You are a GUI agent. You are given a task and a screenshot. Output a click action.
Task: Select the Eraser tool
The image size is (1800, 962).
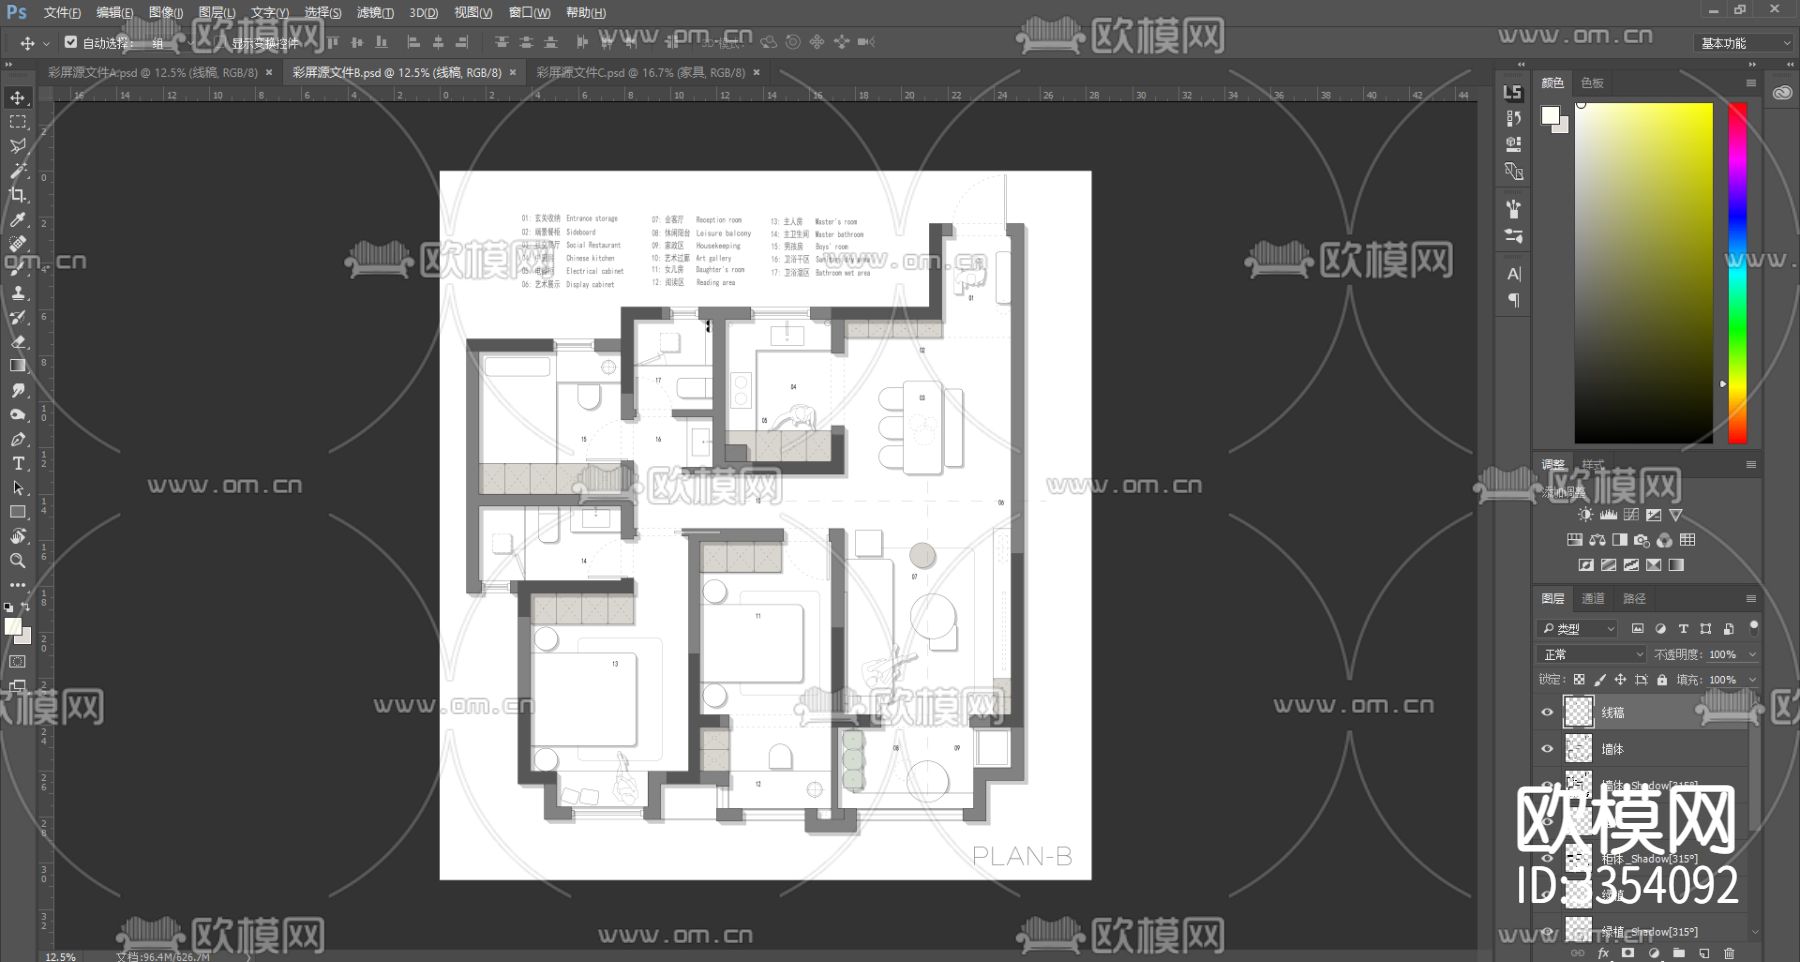pyautogui.click(x=18, y=341)
